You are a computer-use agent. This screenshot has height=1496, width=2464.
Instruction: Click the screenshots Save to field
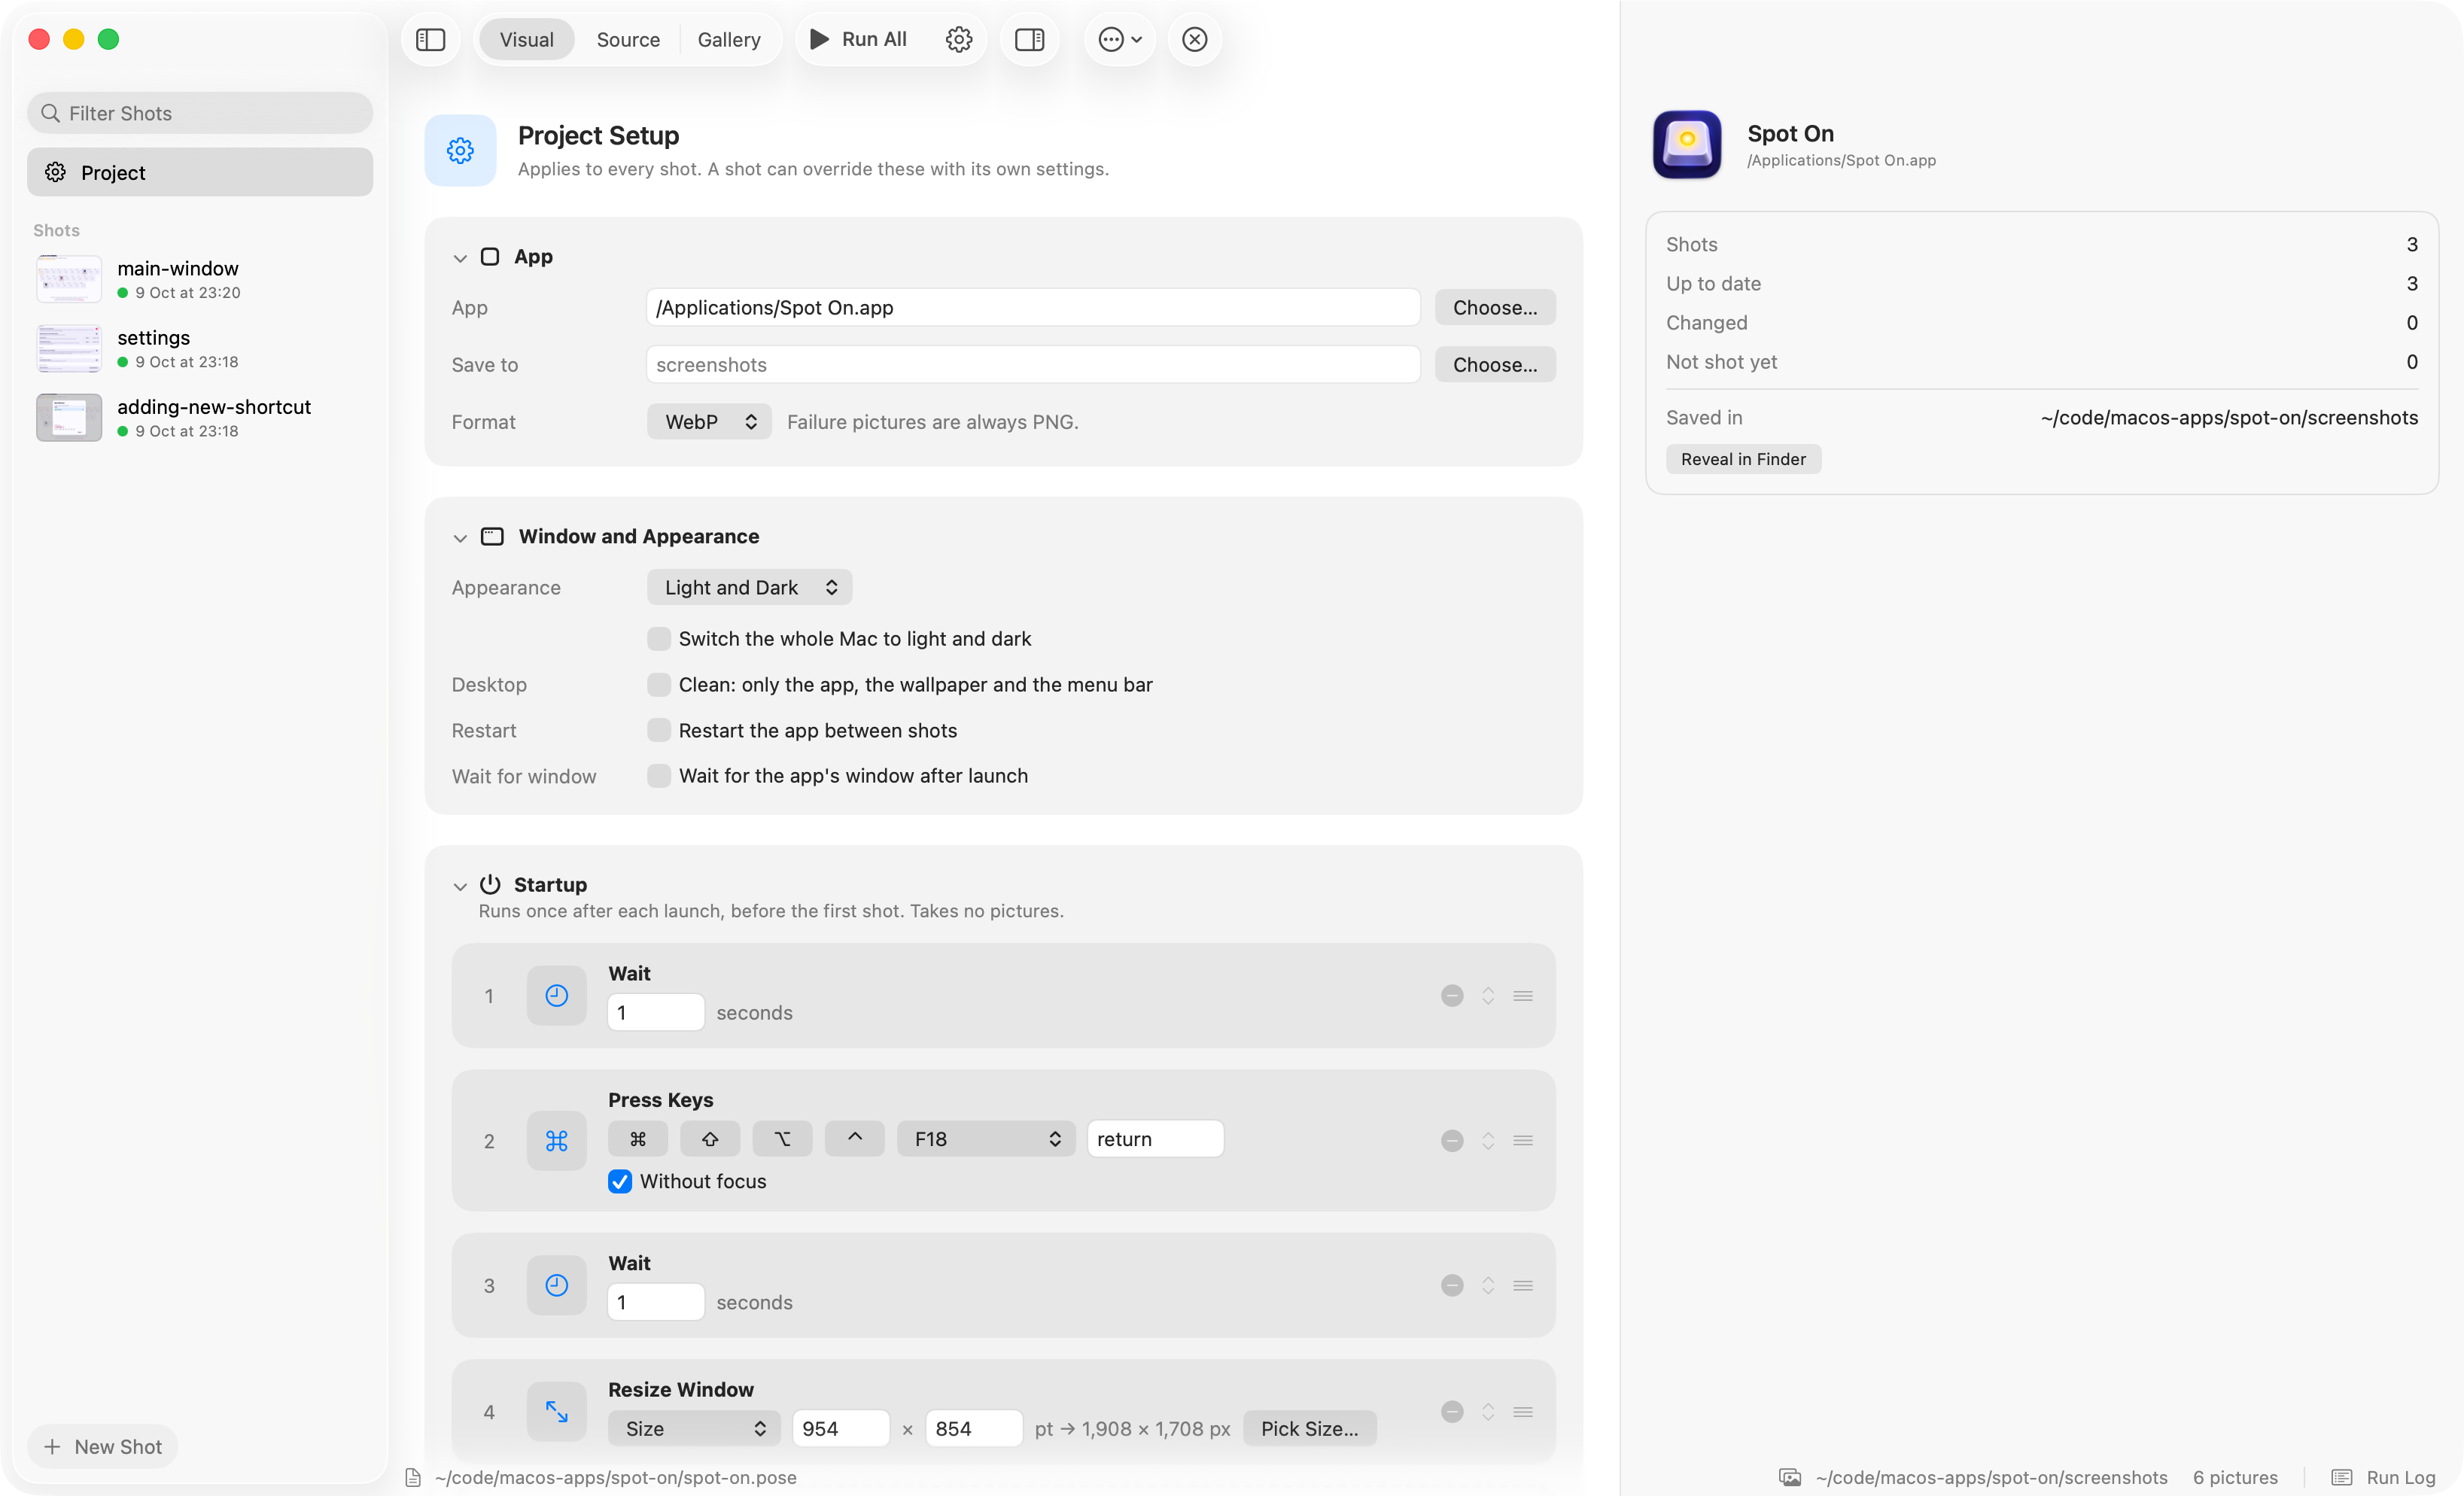pos(1033,365)
